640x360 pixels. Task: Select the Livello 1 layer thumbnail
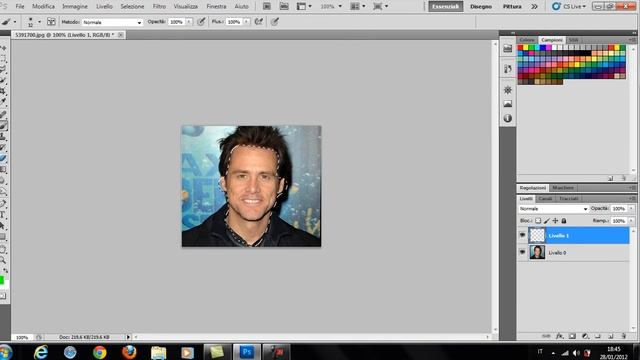pyautogui.click(x=537, y=236)
